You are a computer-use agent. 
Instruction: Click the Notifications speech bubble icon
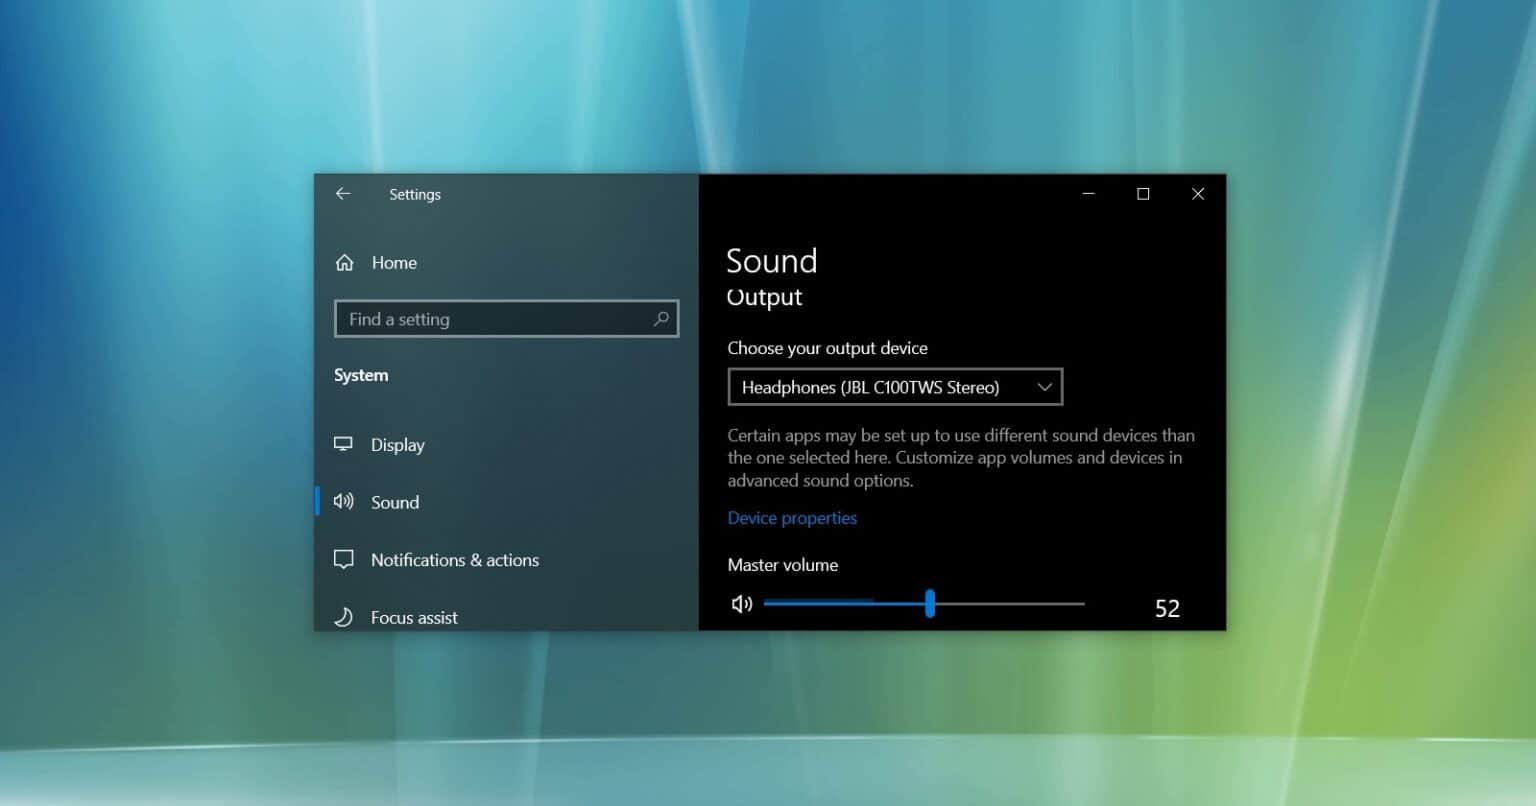344,560
